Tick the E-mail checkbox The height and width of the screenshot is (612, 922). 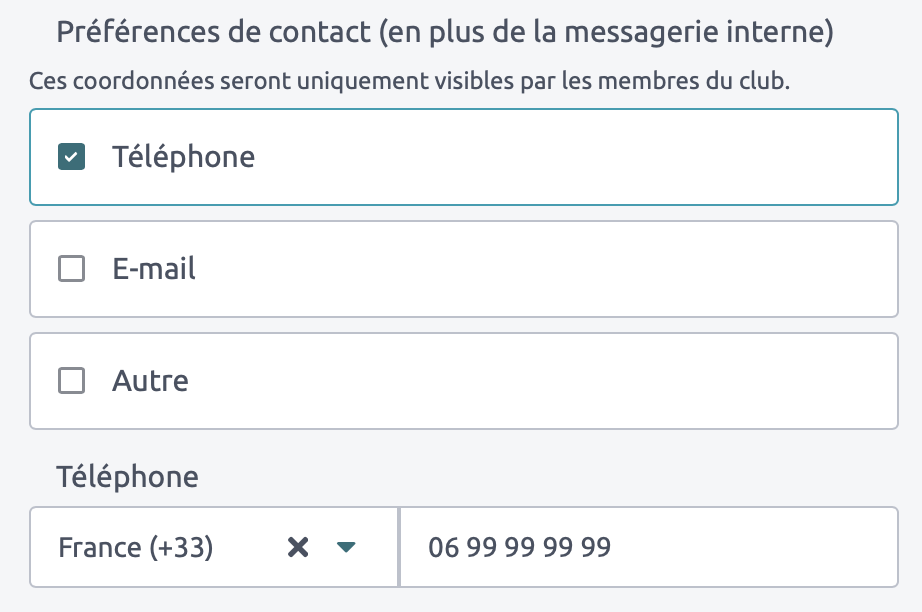pos(71,269)
